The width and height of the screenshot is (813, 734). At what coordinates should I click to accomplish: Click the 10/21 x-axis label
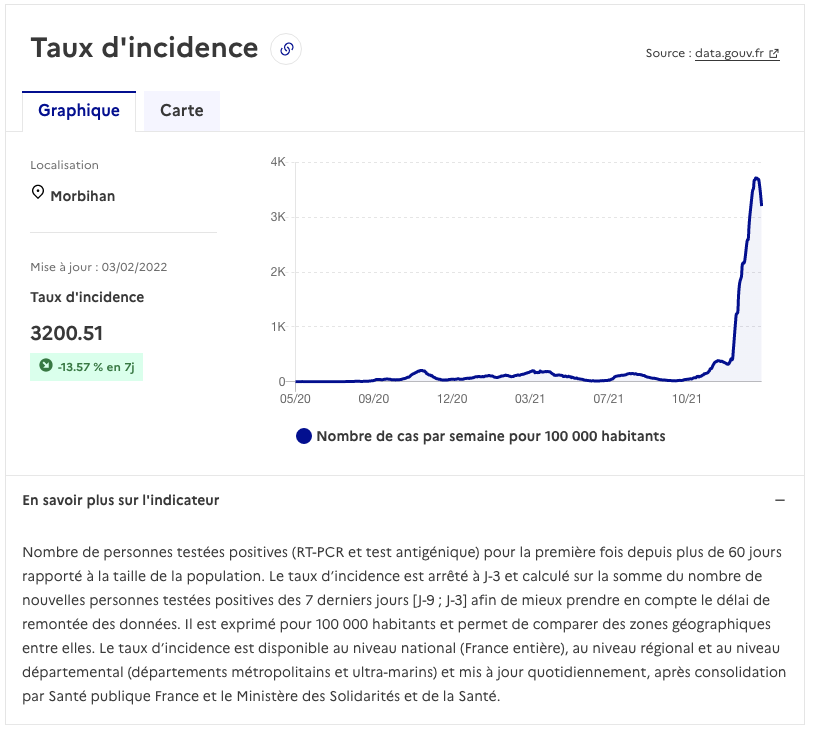coord(686,399)
